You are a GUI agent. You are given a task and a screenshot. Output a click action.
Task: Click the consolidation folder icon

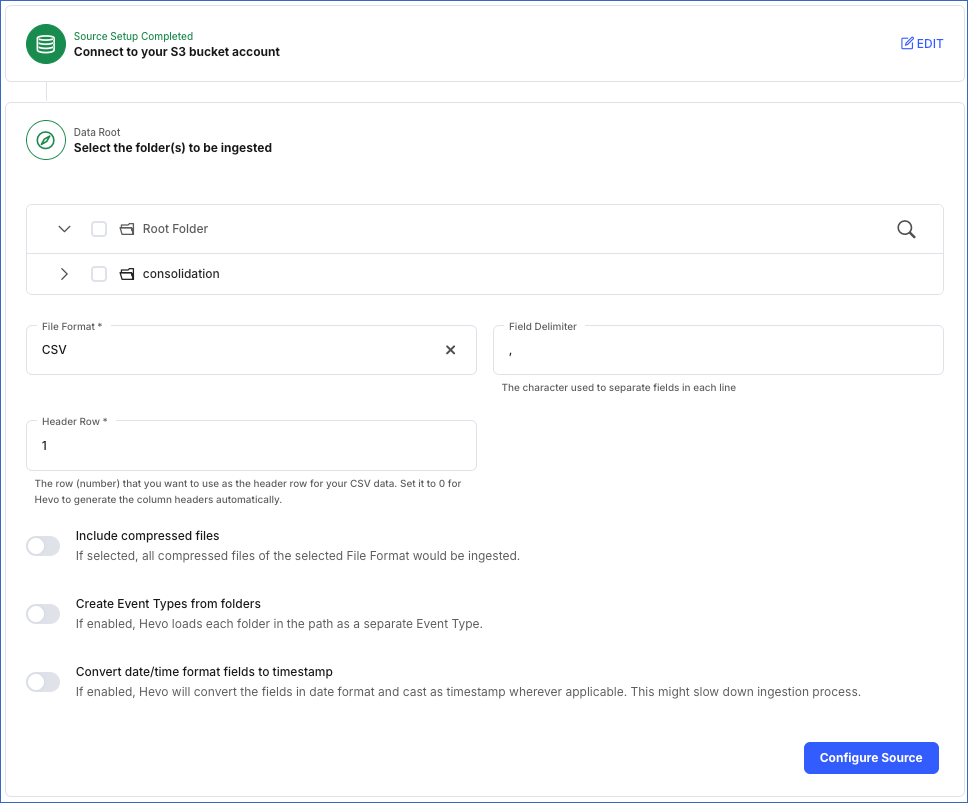(127, 274)
